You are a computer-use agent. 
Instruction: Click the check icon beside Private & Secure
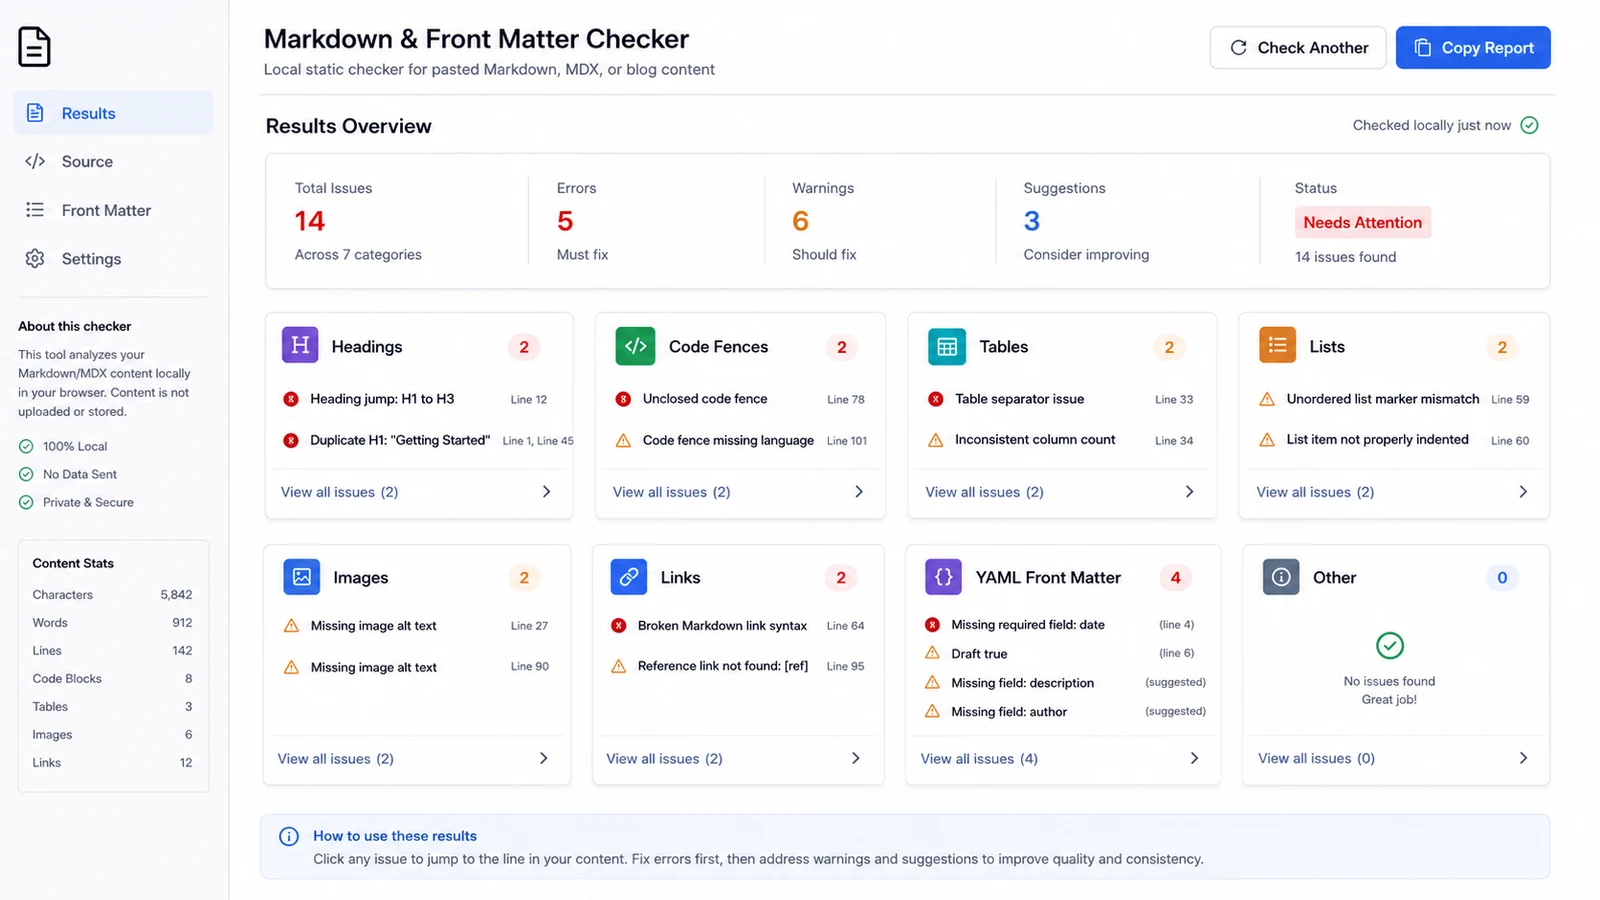26,502
